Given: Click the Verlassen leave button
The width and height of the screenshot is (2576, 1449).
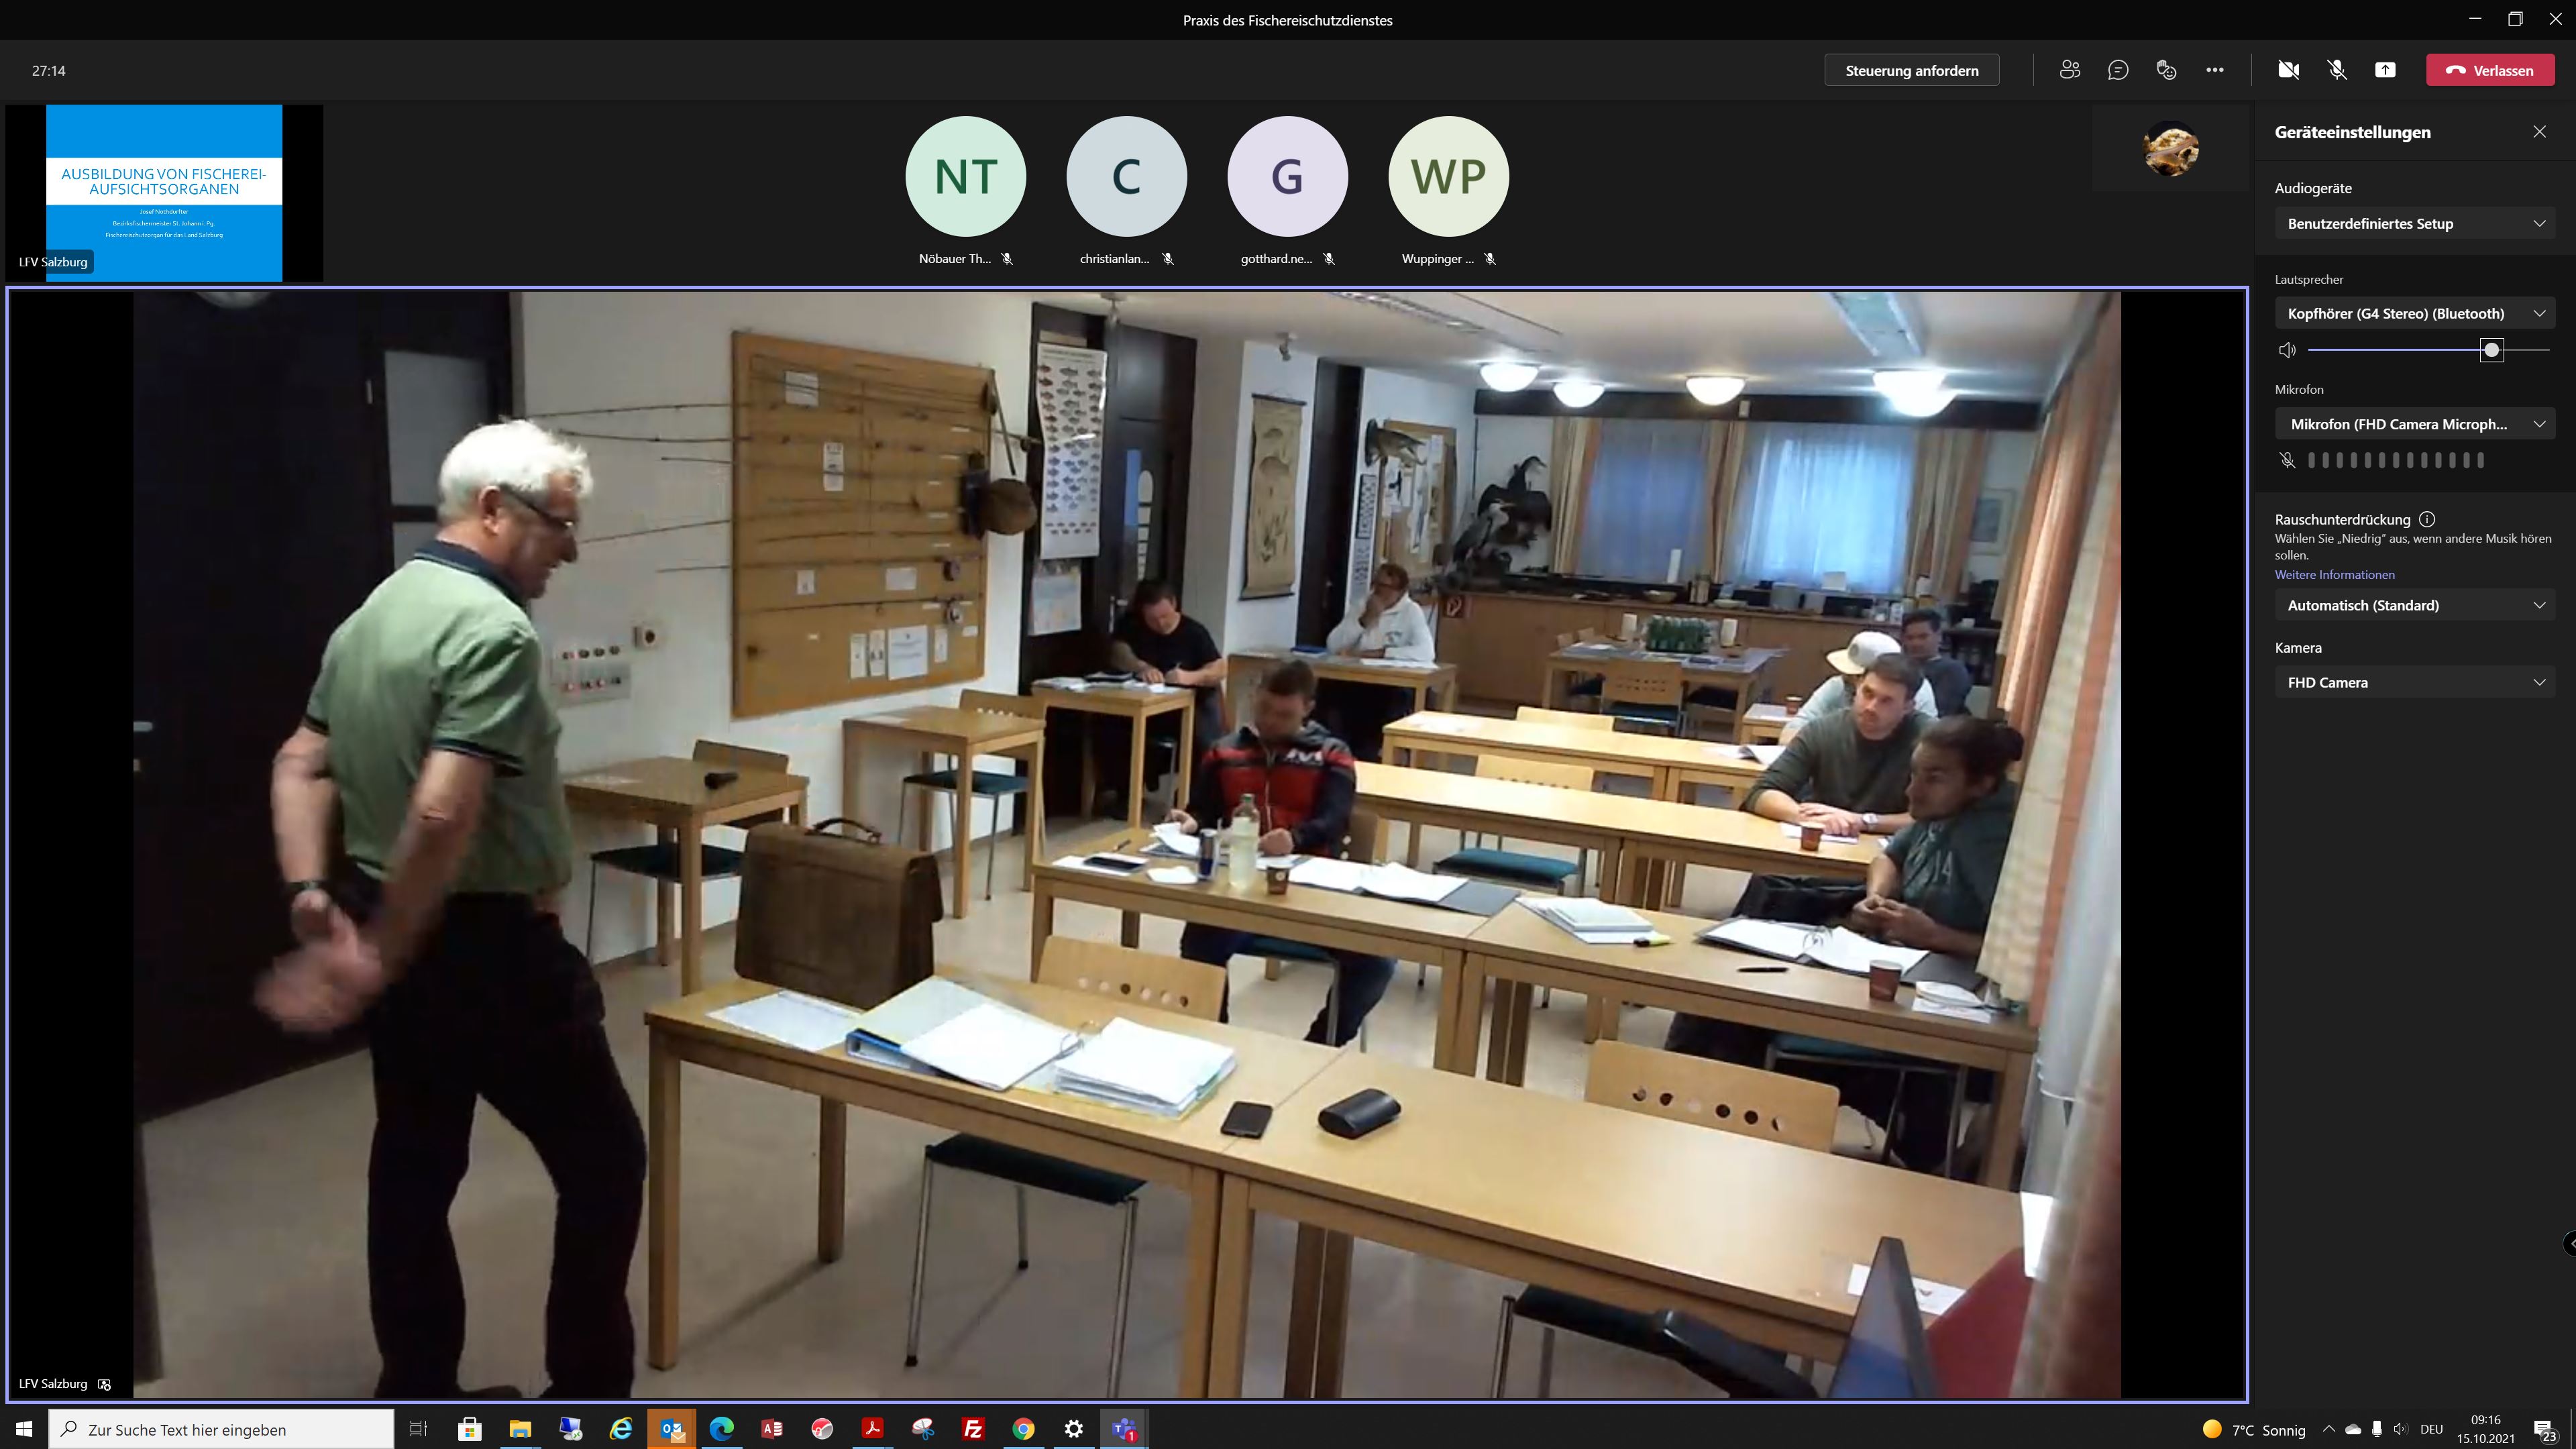Looking at the screenshot, I should pyautogui.click(x=2489, y=70).
